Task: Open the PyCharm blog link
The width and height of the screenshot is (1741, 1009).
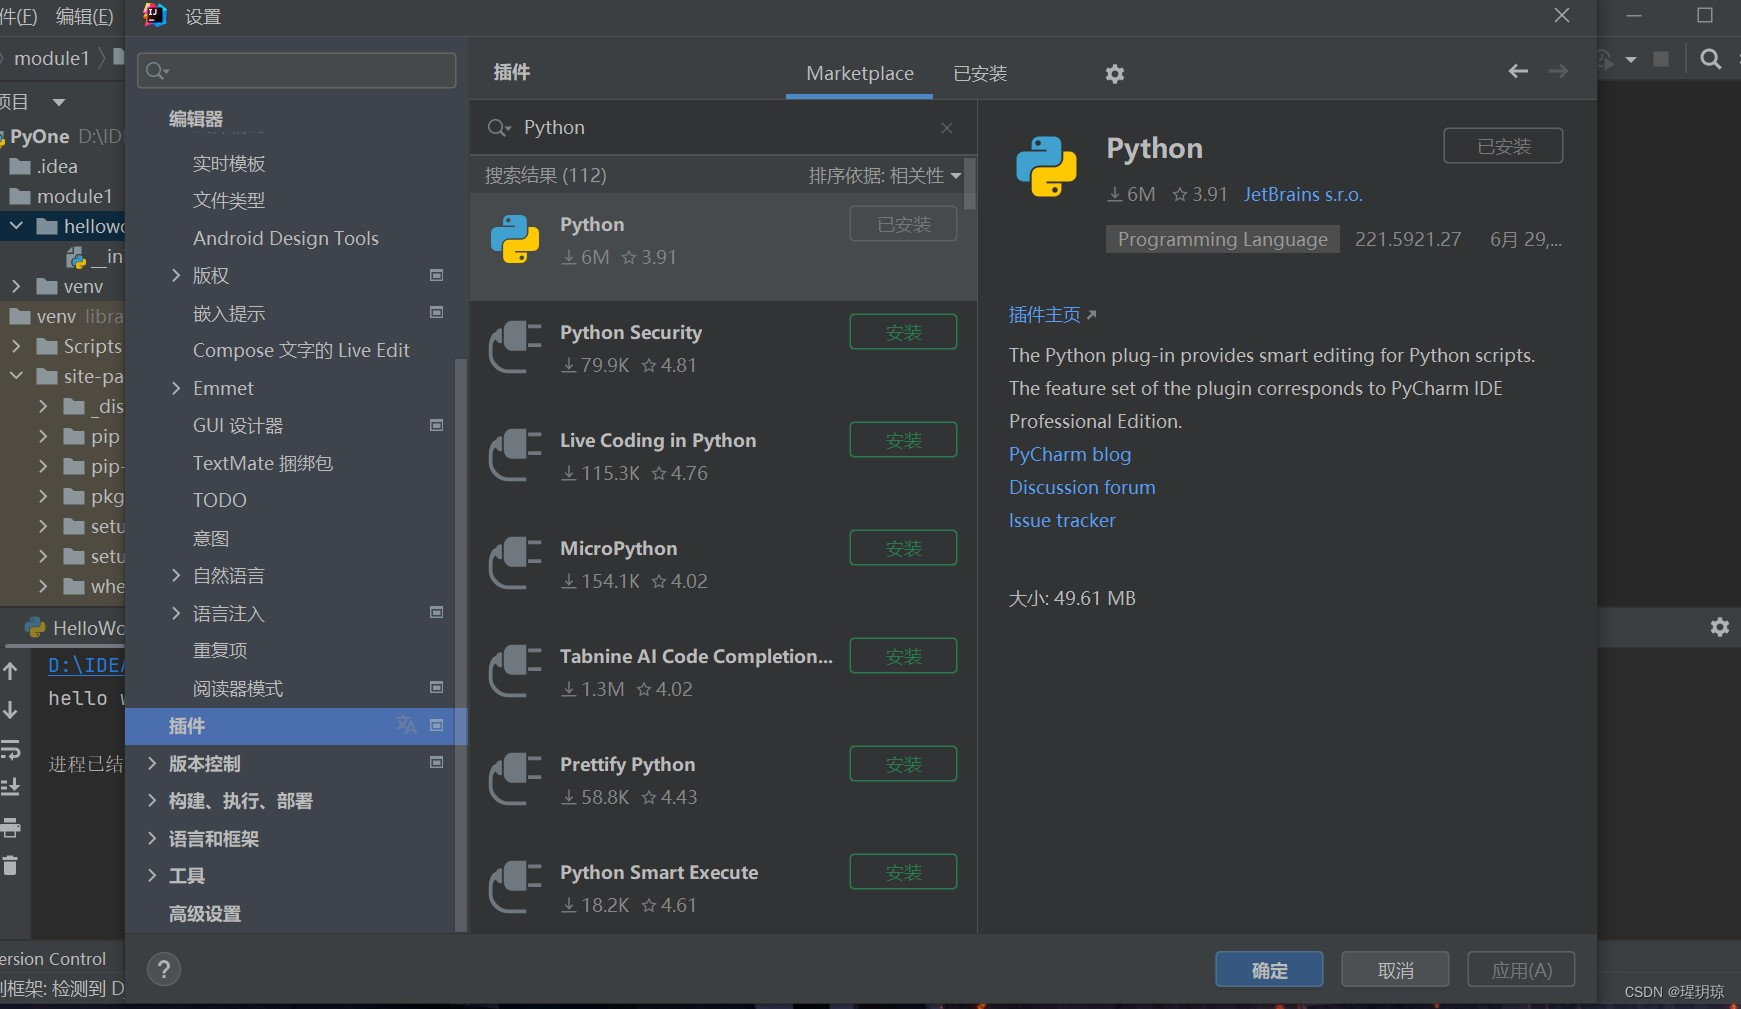Action: point(1070,454)
